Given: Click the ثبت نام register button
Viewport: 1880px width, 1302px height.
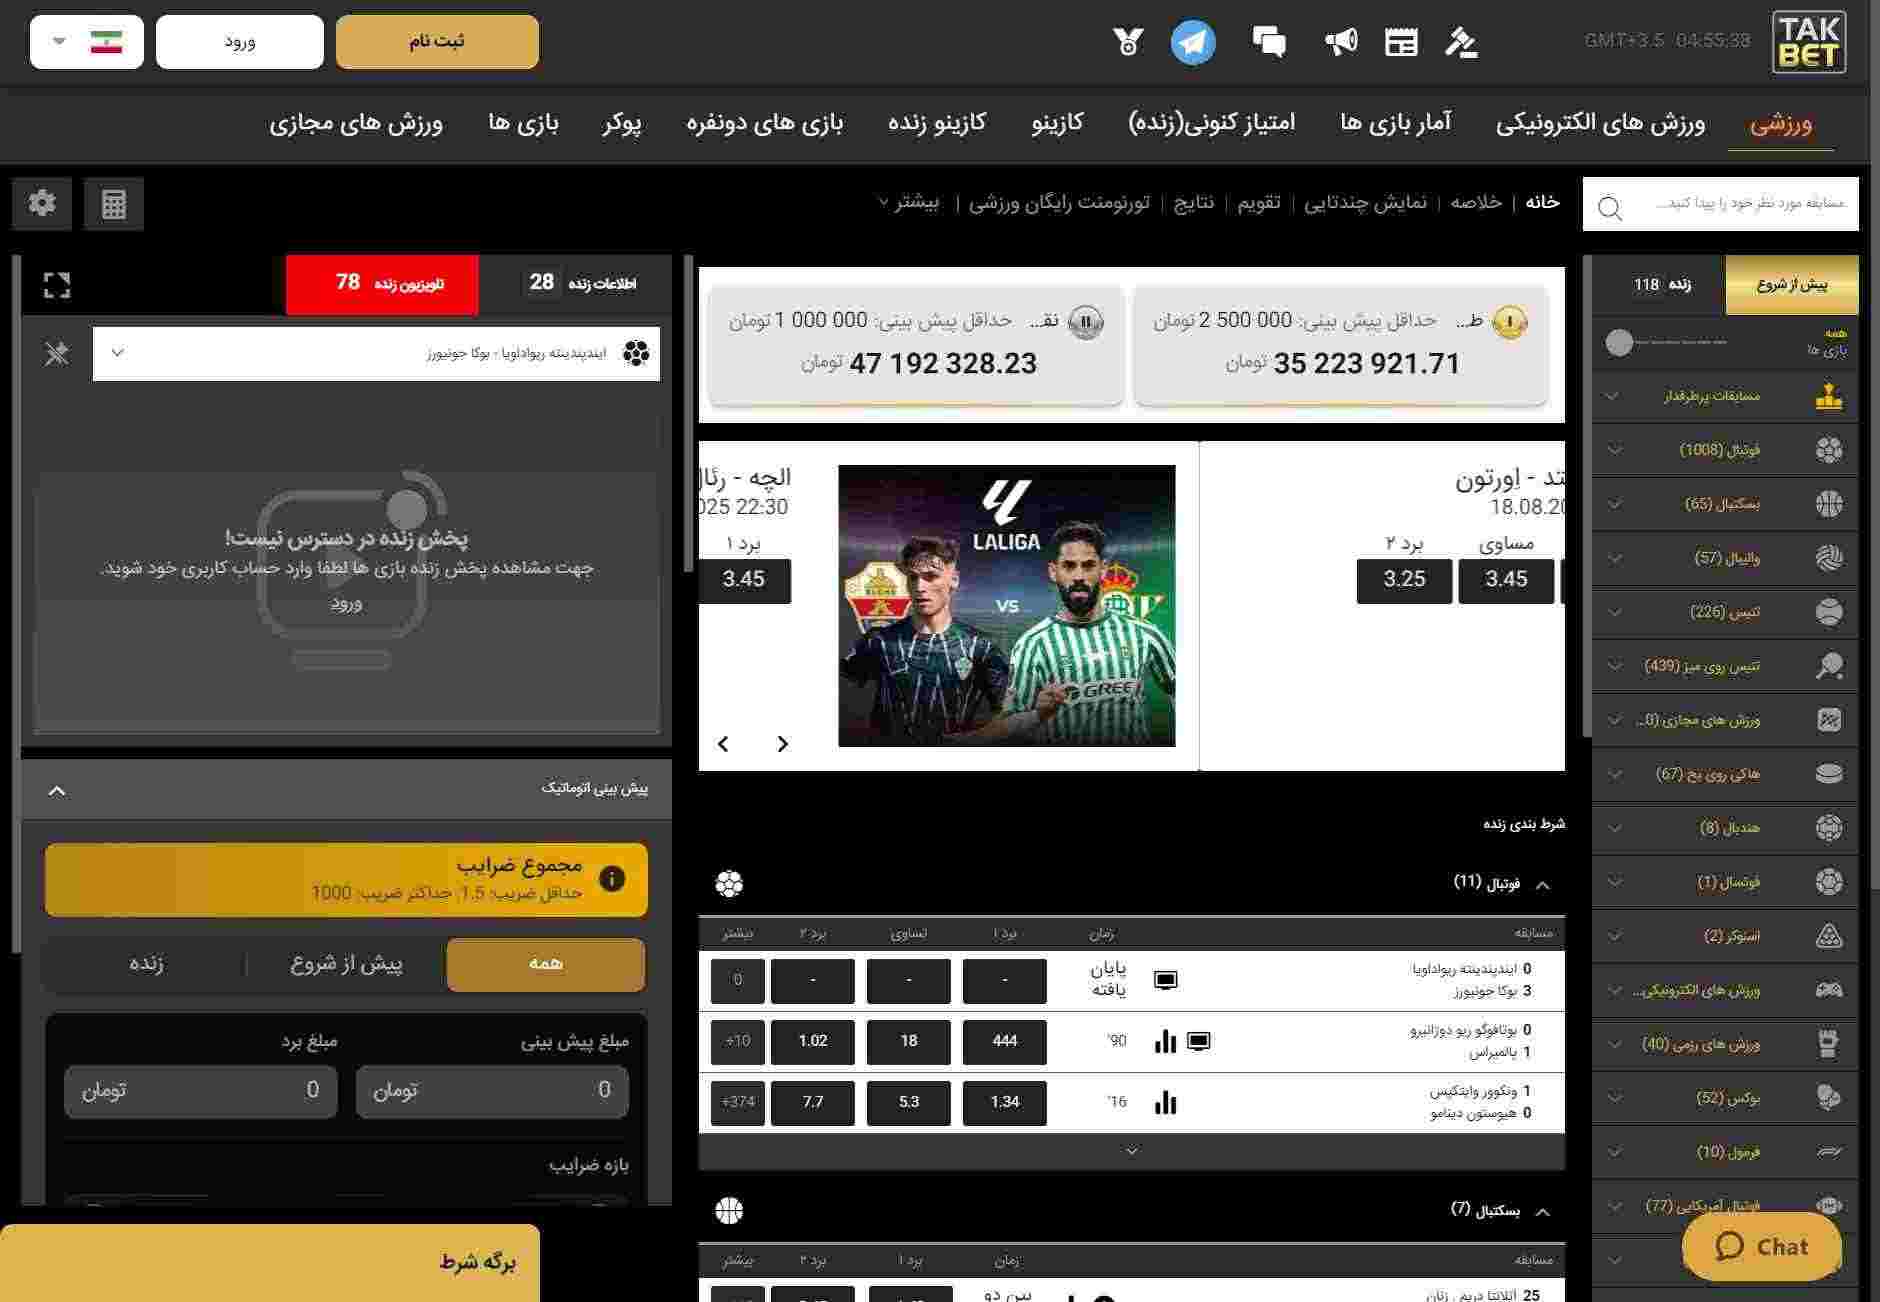Looking at the screenshot, I should [x=437, y=42].
